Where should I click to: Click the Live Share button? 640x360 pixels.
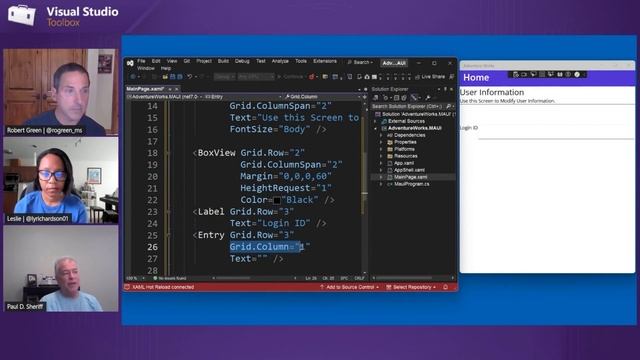pos(430,77)
